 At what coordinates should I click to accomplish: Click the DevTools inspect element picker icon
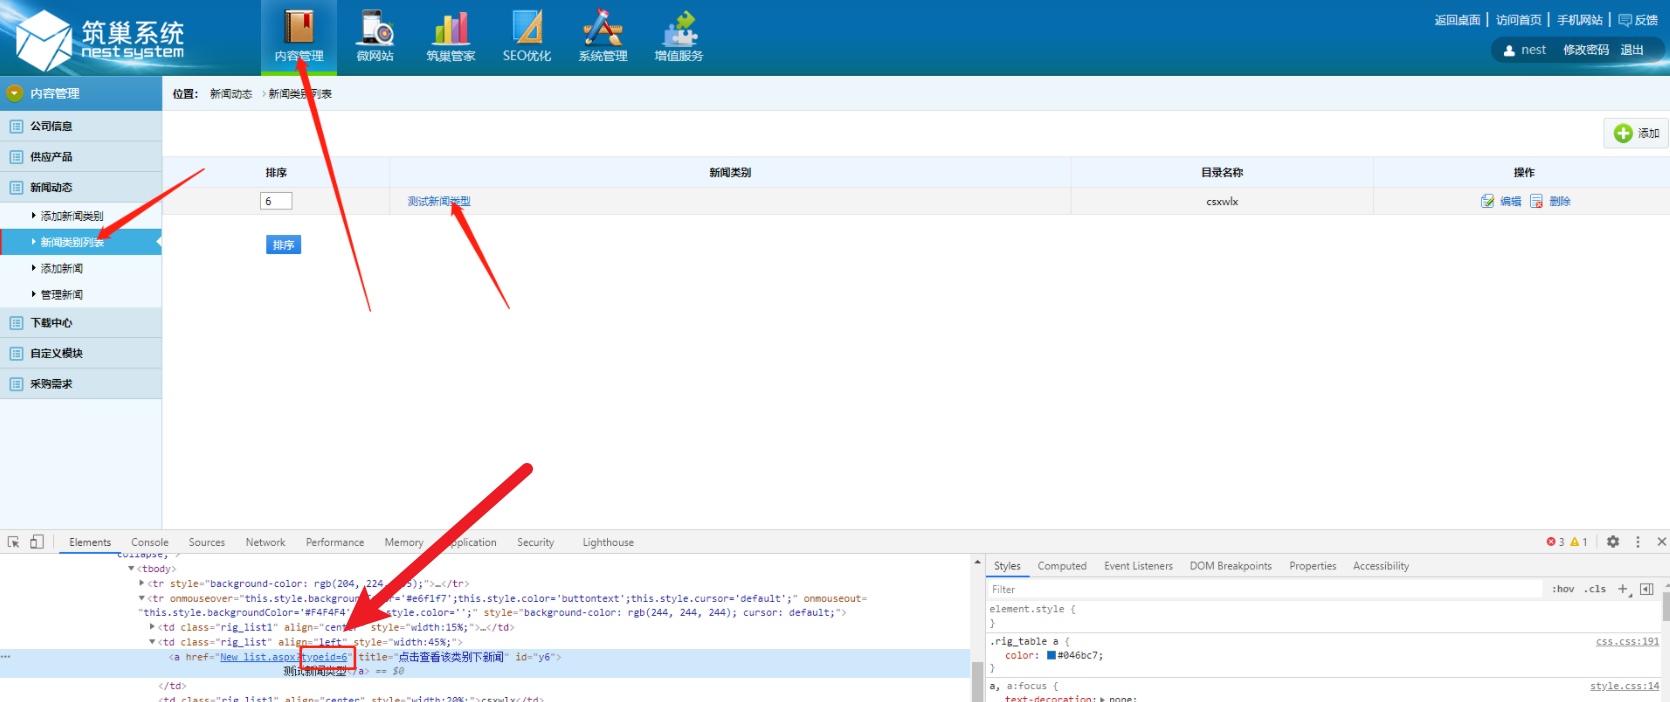[14, 542]
